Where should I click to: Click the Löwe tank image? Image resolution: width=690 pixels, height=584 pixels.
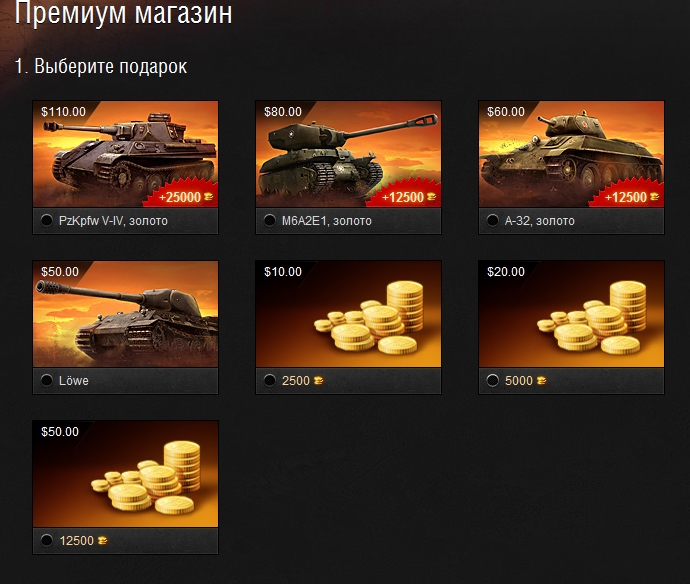pos(125,314)
